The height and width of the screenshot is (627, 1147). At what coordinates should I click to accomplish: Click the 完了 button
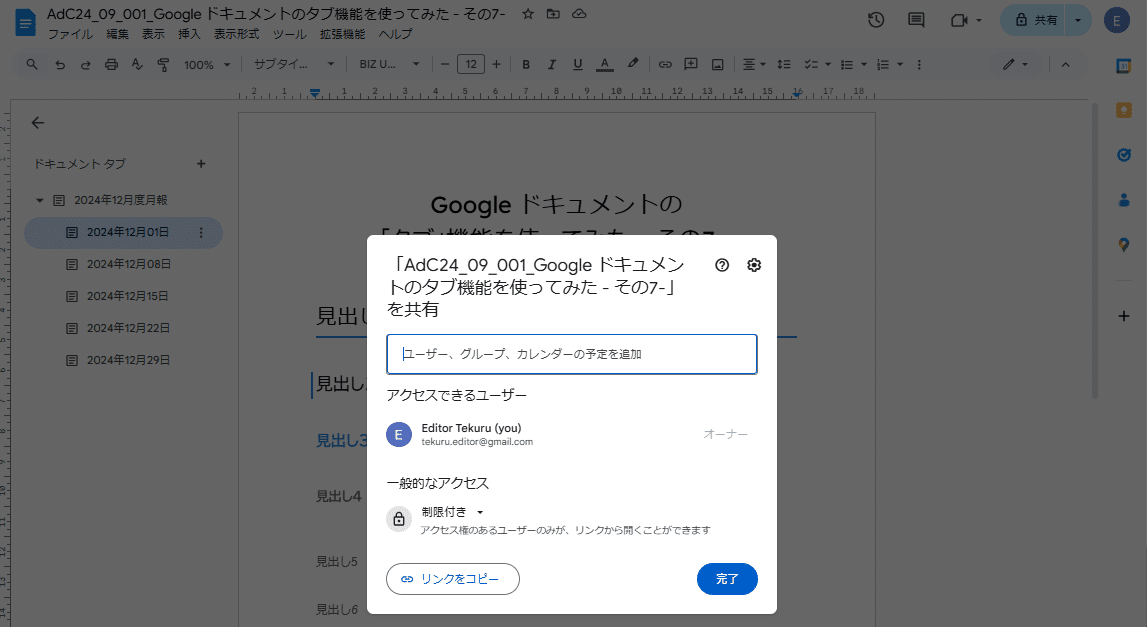click(x=727, y=579)
